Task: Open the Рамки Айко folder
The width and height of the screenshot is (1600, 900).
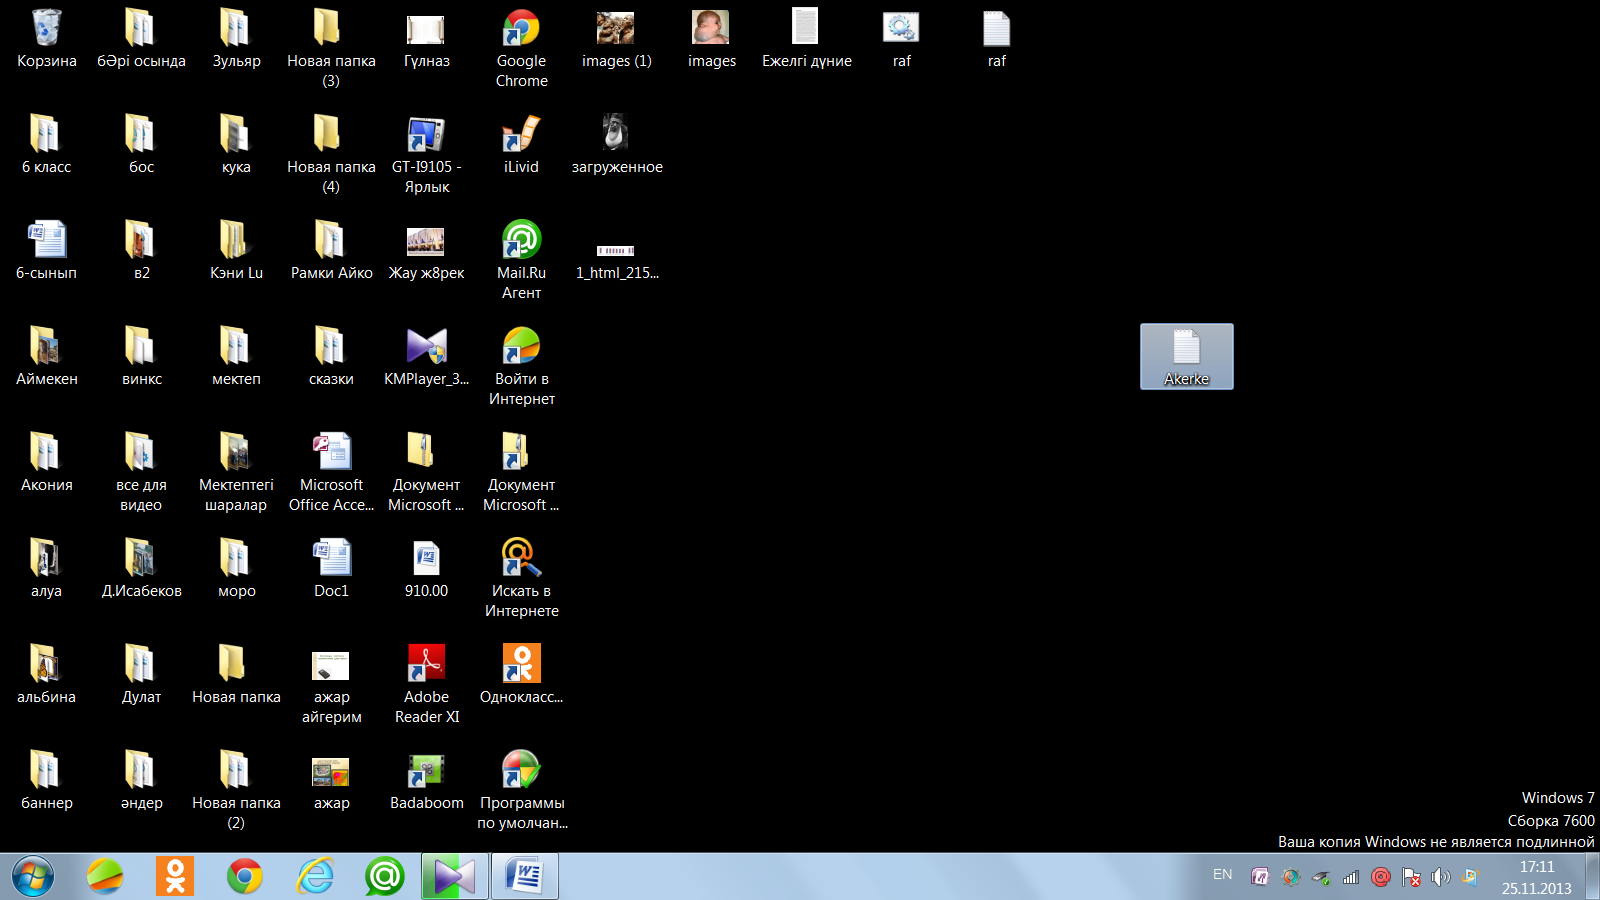Action: coord(331,252)
